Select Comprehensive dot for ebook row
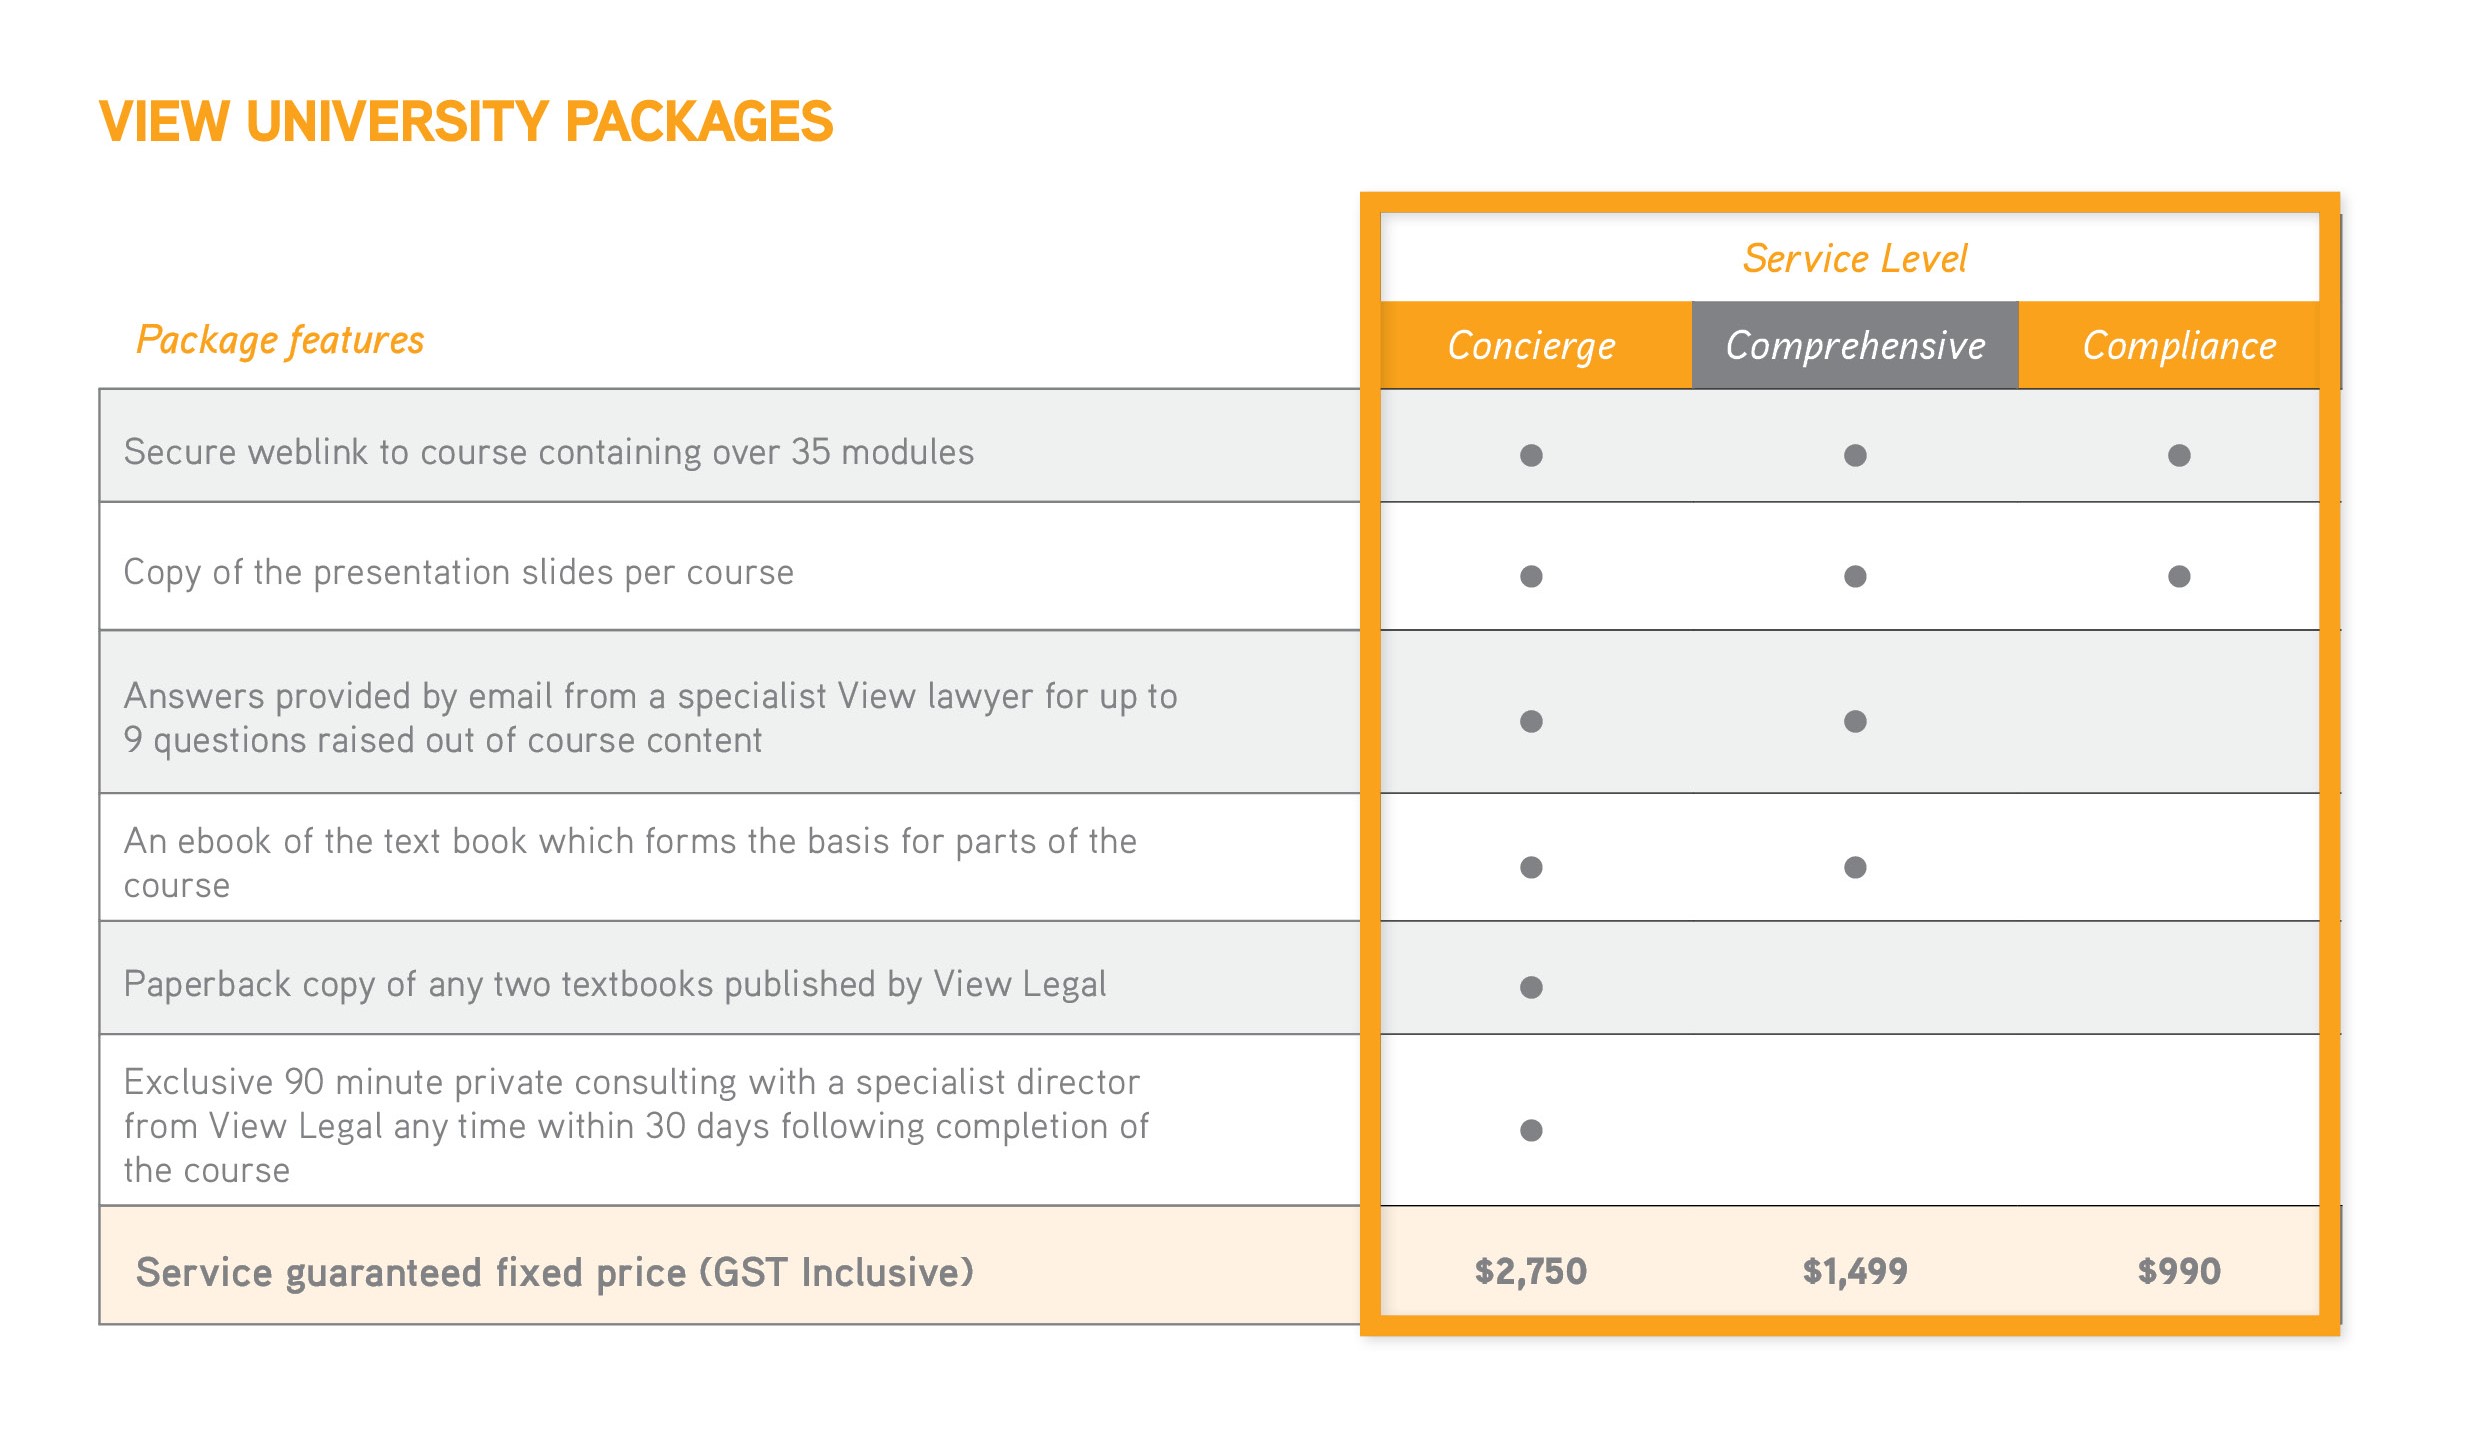Image resolution: width=2480 pixels, height=1435 pixels. (1855, 867)
